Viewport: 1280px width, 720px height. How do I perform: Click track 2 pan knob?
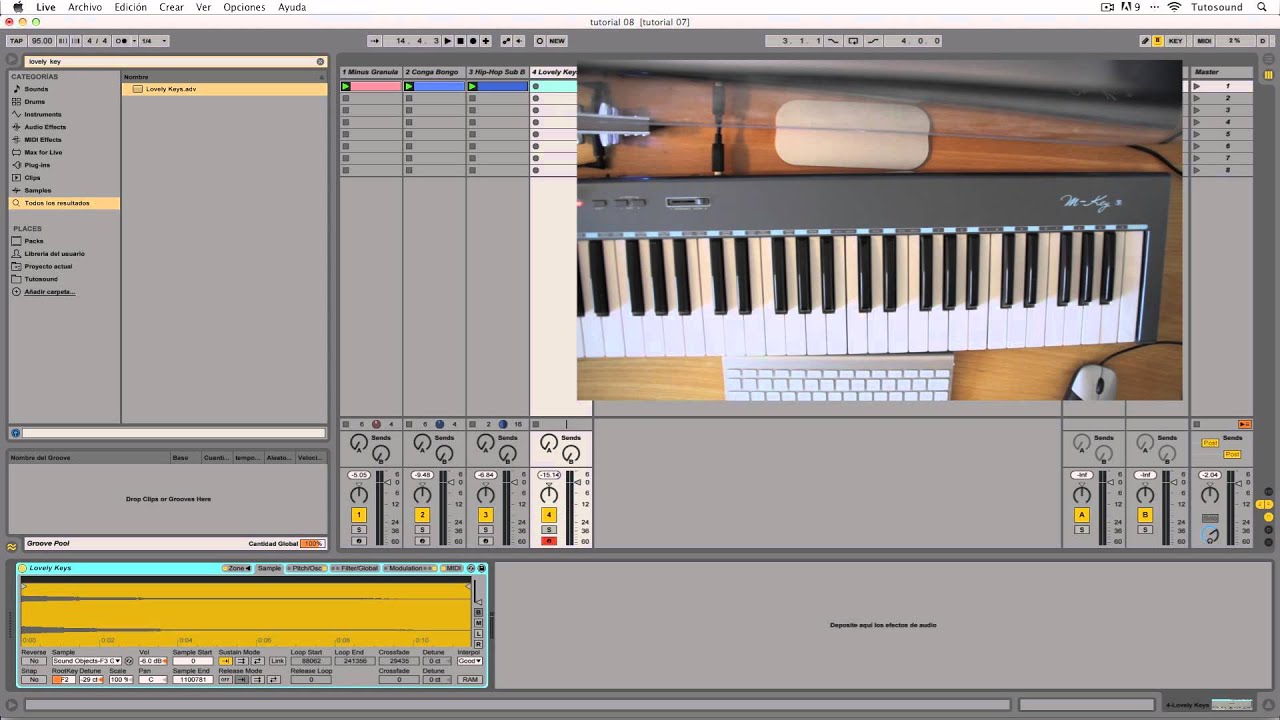pyautogui.click(x=422, y=495)
